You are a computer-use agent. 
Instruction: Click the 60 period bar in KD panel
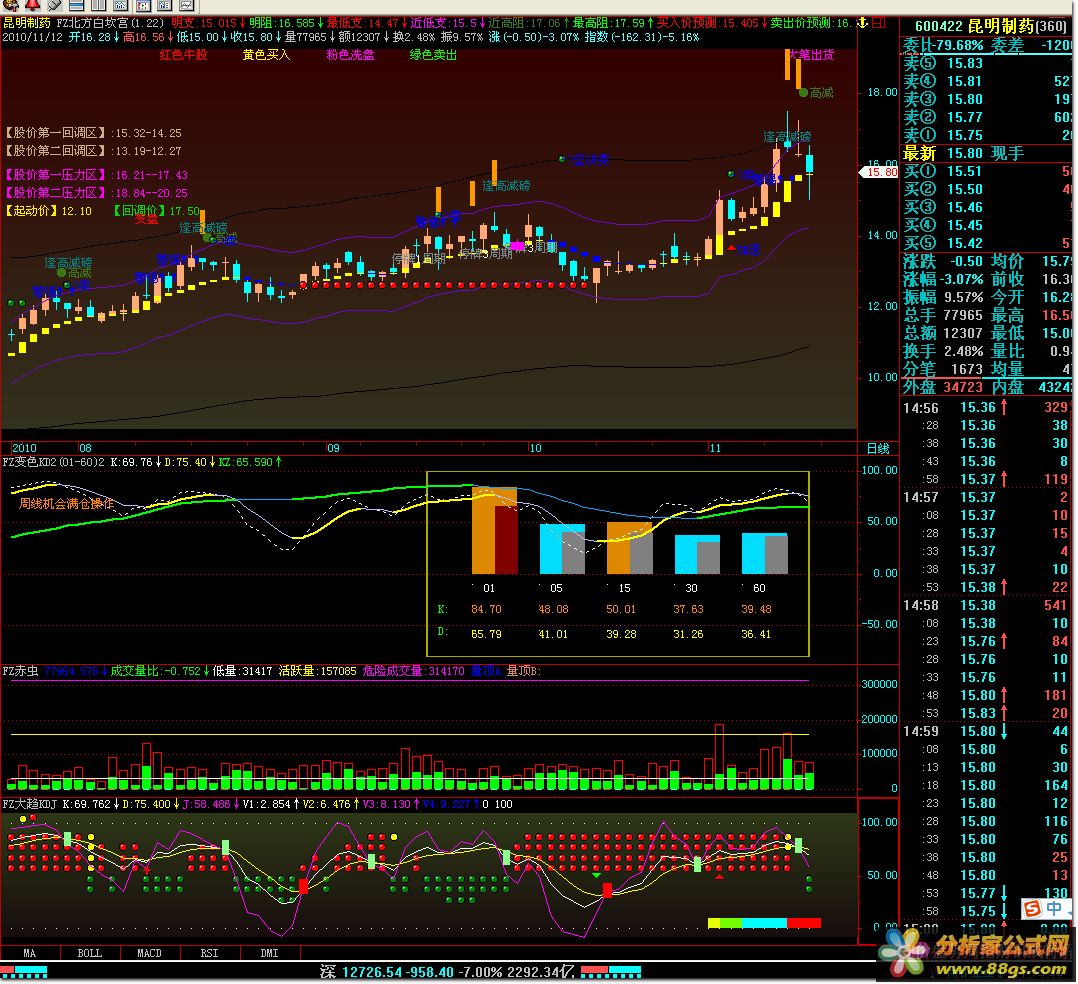click(764, 554)
